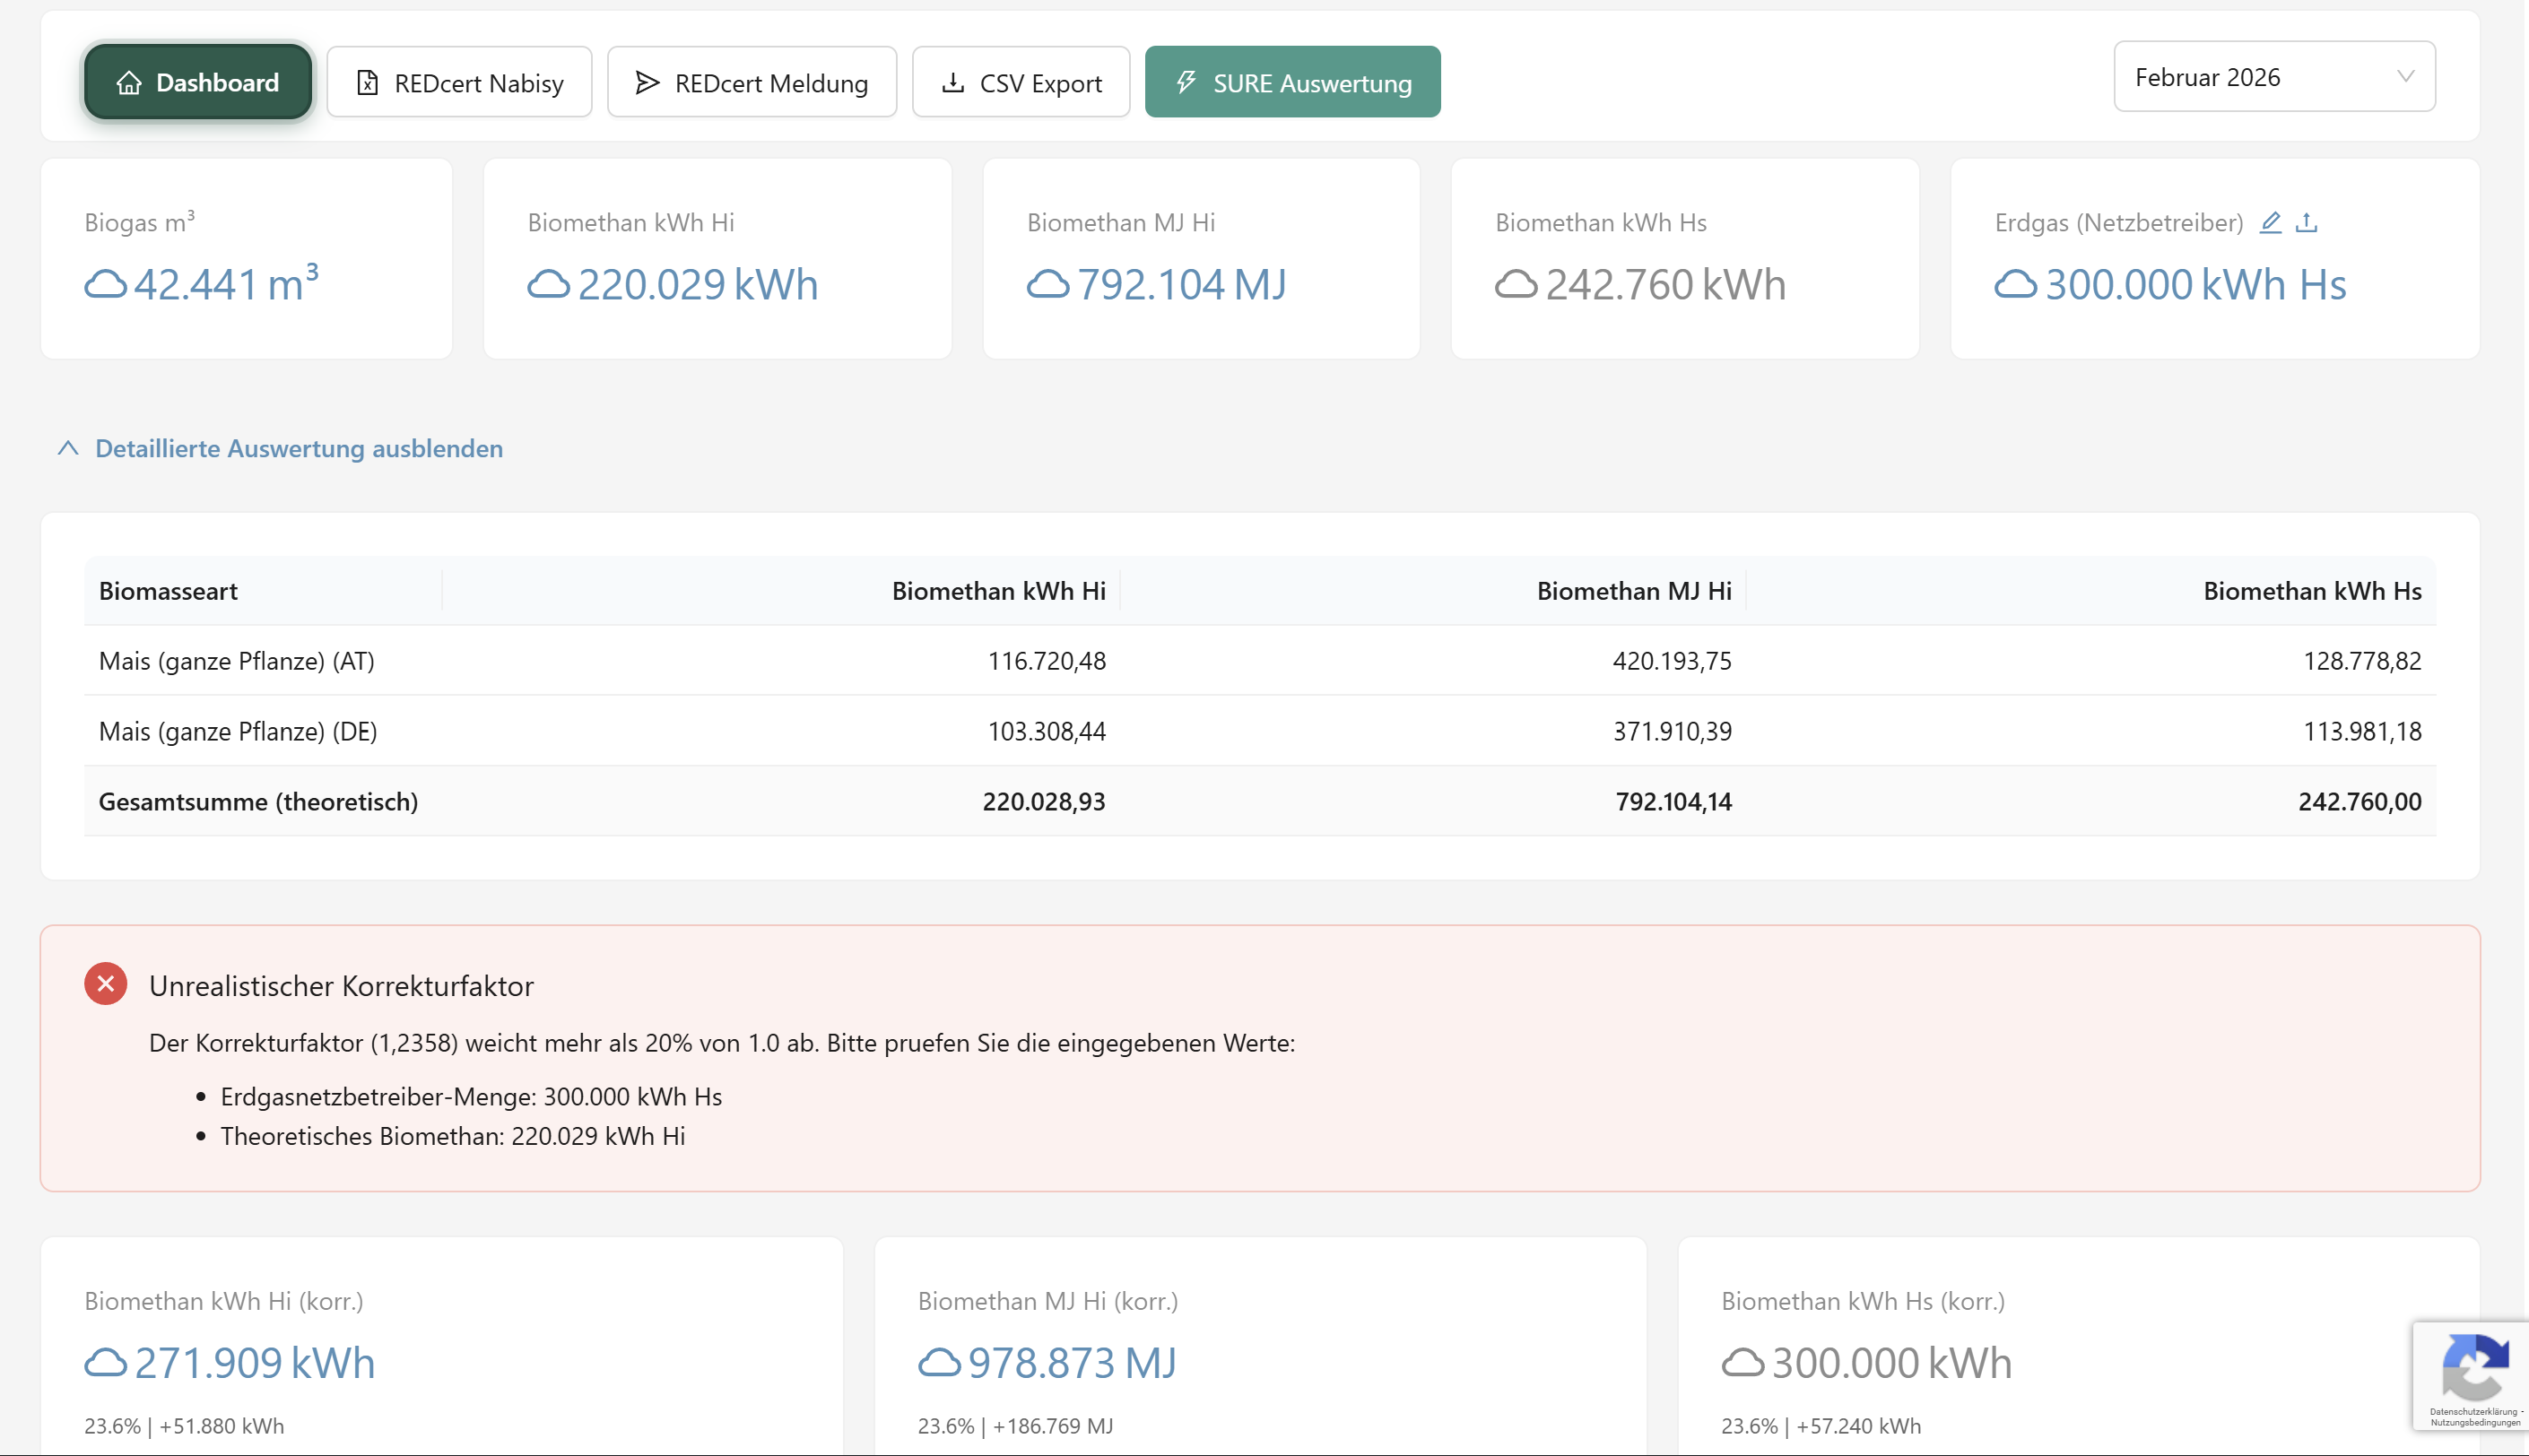The image size is (2529, 1456).
Task: Open the REDcert Meldung button
Action: coord(751,82)
